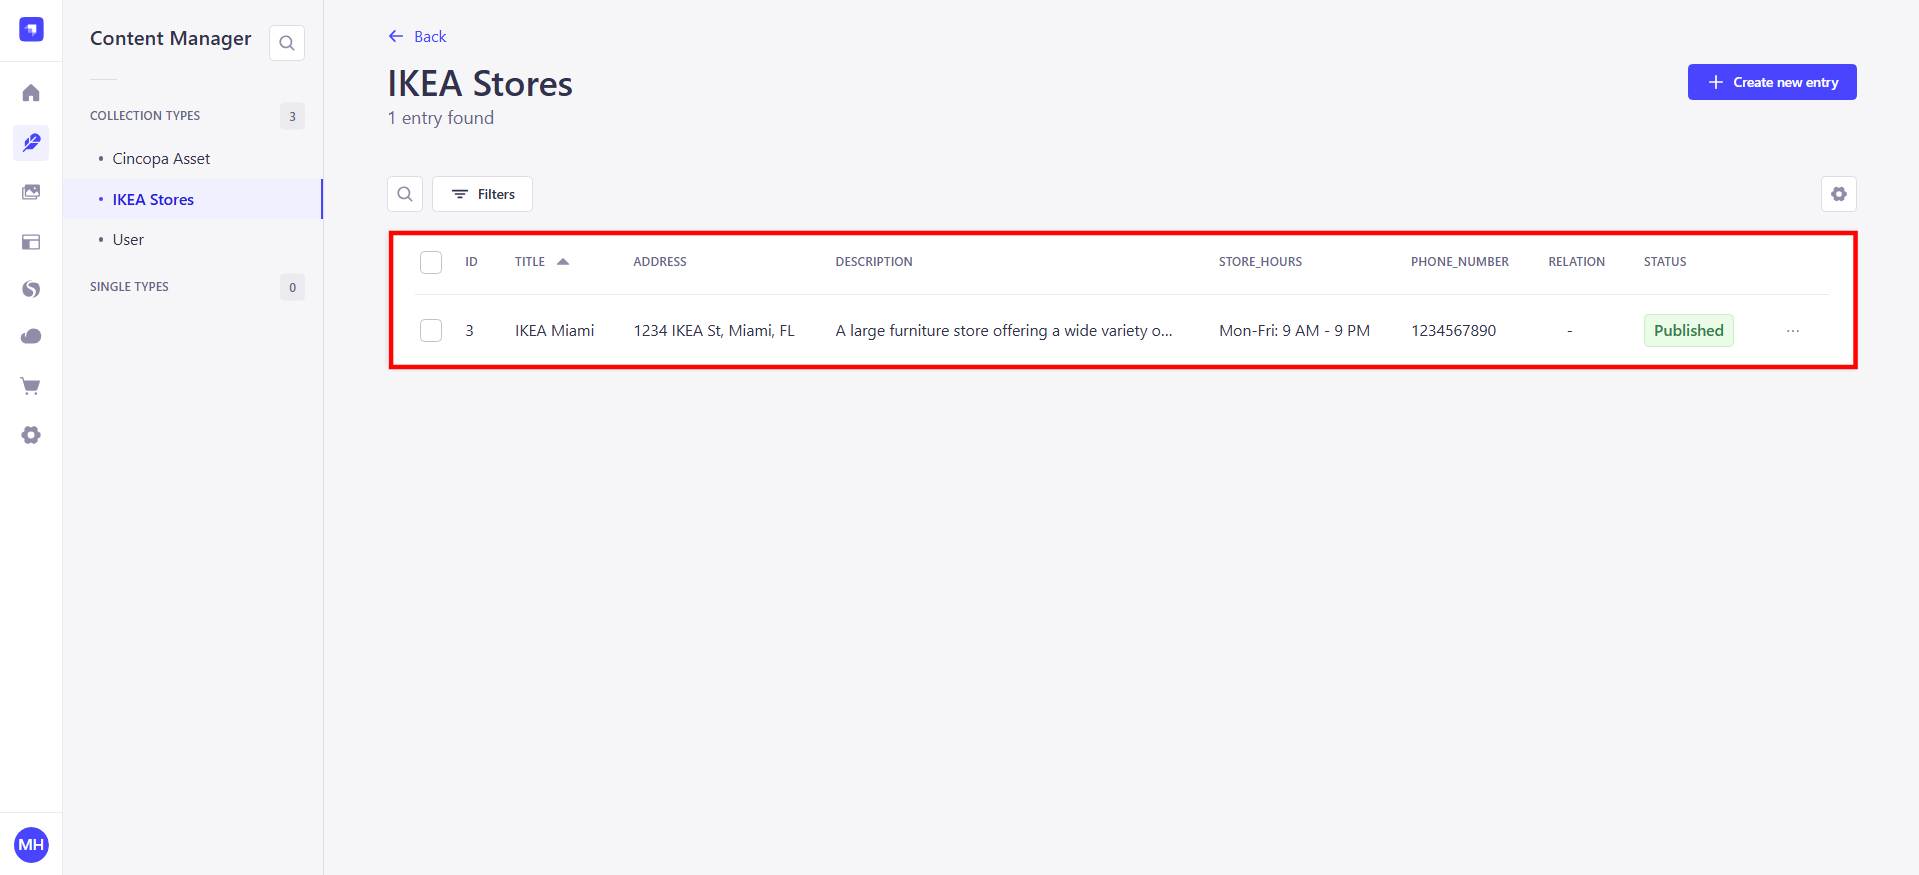Select Cincopa Asset collection type

click(161, 159)
